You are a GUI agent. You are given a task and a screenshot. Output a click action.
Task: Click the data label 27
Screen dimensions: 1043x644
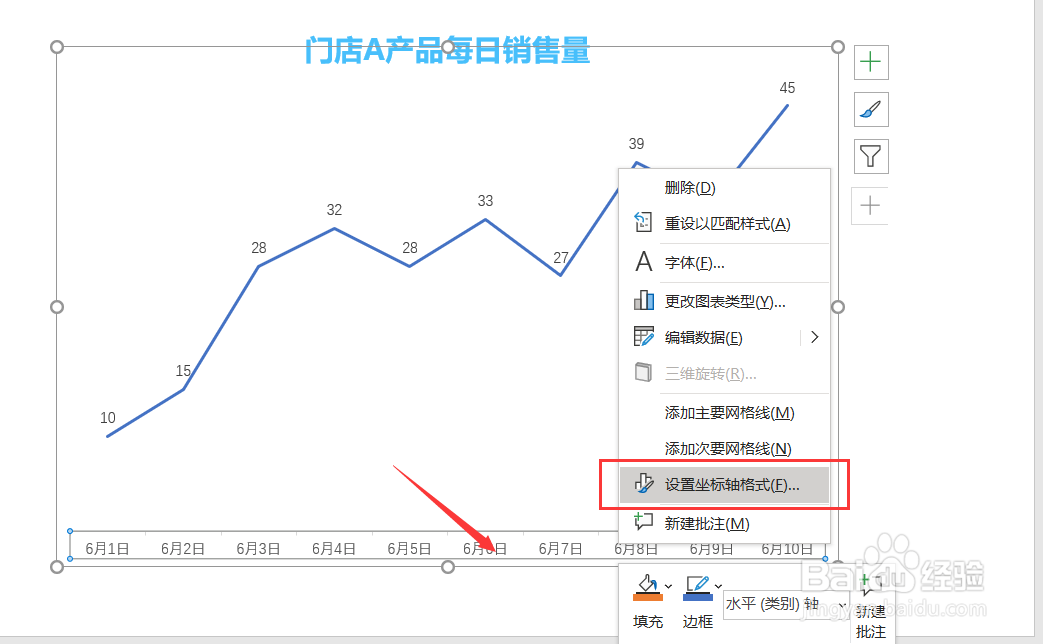click(561, 258)
